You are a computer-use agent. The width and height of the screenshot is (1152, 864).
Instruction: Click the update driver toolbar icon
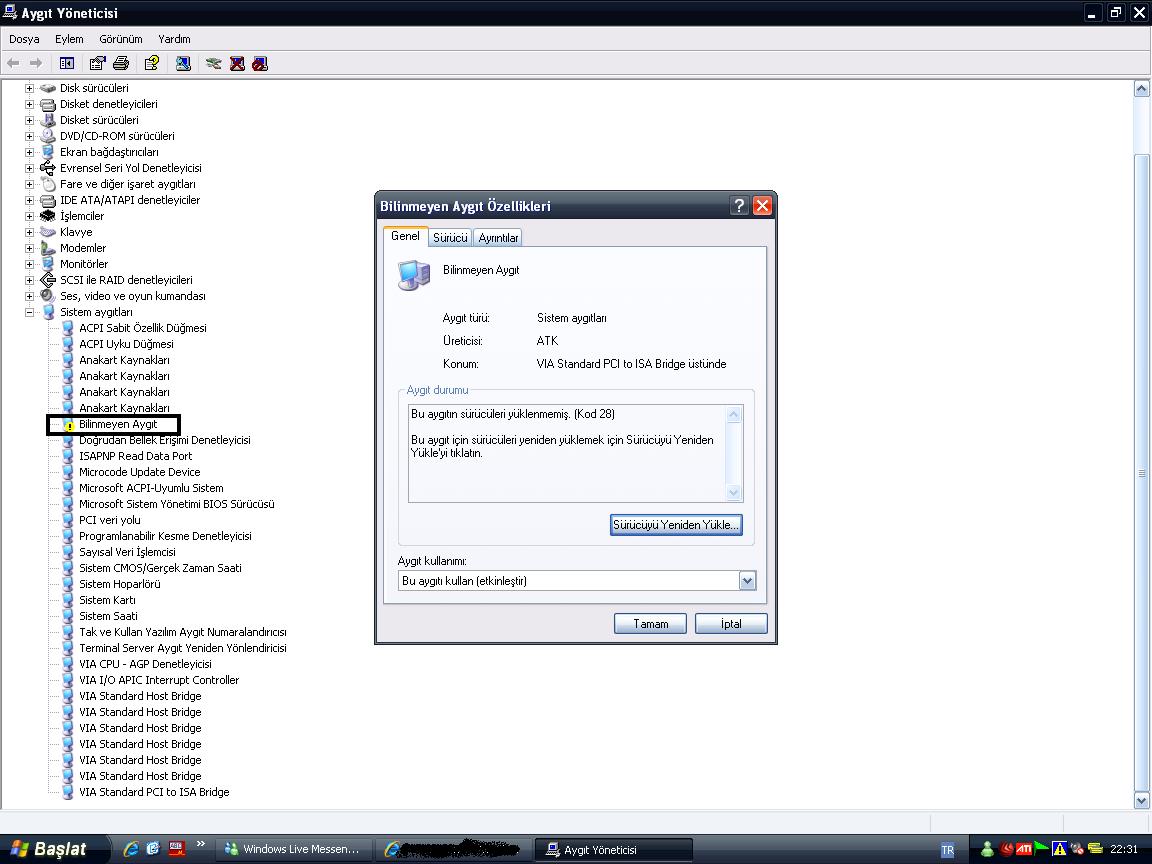(x=213, y=63)
